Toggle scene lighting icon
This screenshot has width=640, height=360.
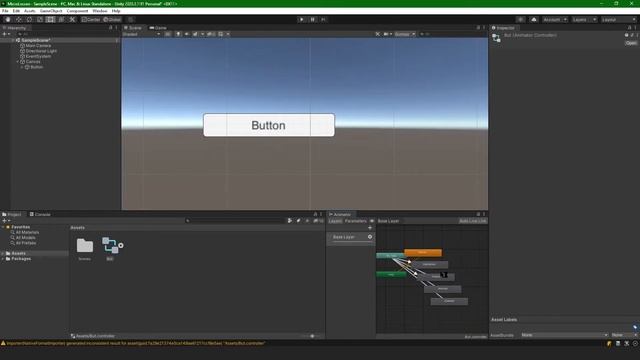pos(178,34)
